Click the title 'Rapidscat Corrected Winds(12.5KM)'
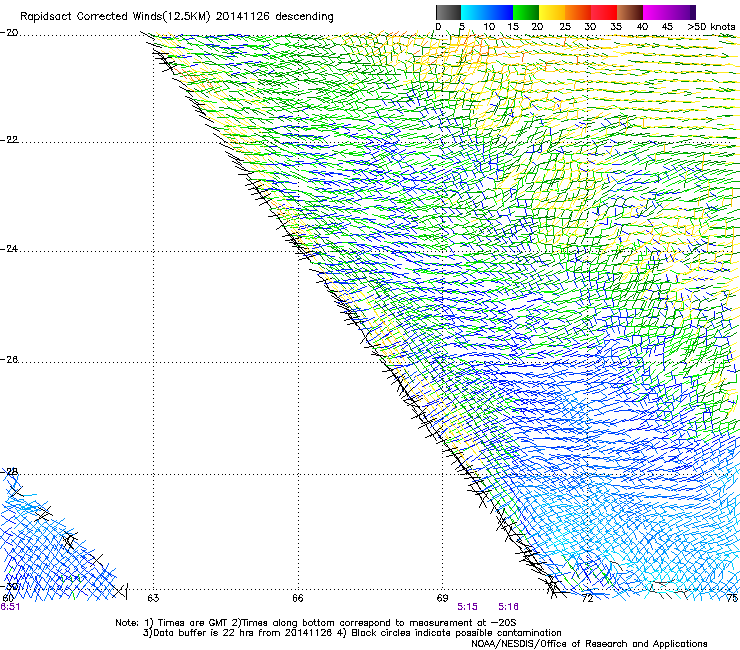 point(115,17)
